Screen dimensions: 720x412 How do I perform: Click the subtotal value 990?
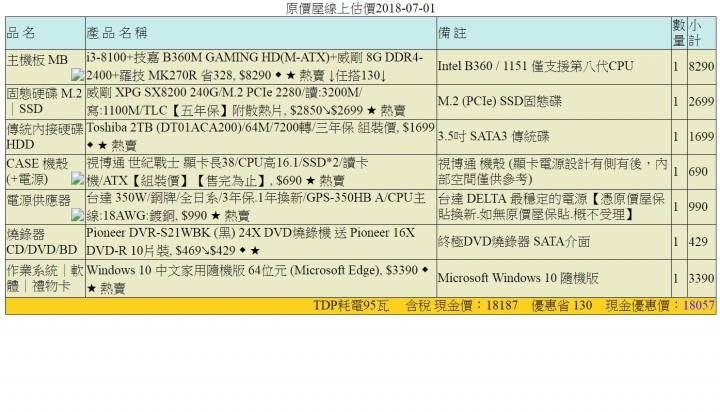coord(698,206)
